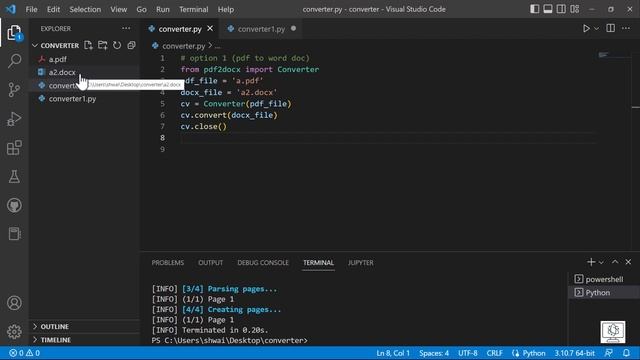The image size is (640, 360).
Task: Open the Selection menu
Action: [85, 9]
